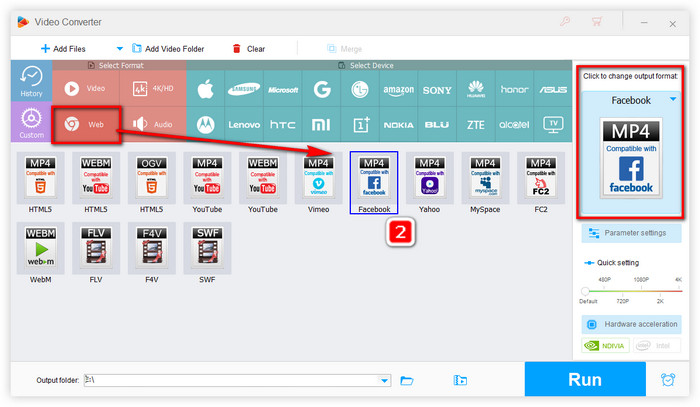Click the film-folder icon beside output path
The width and height of the screenshot is (700, 407).
[x=460, y=380]
